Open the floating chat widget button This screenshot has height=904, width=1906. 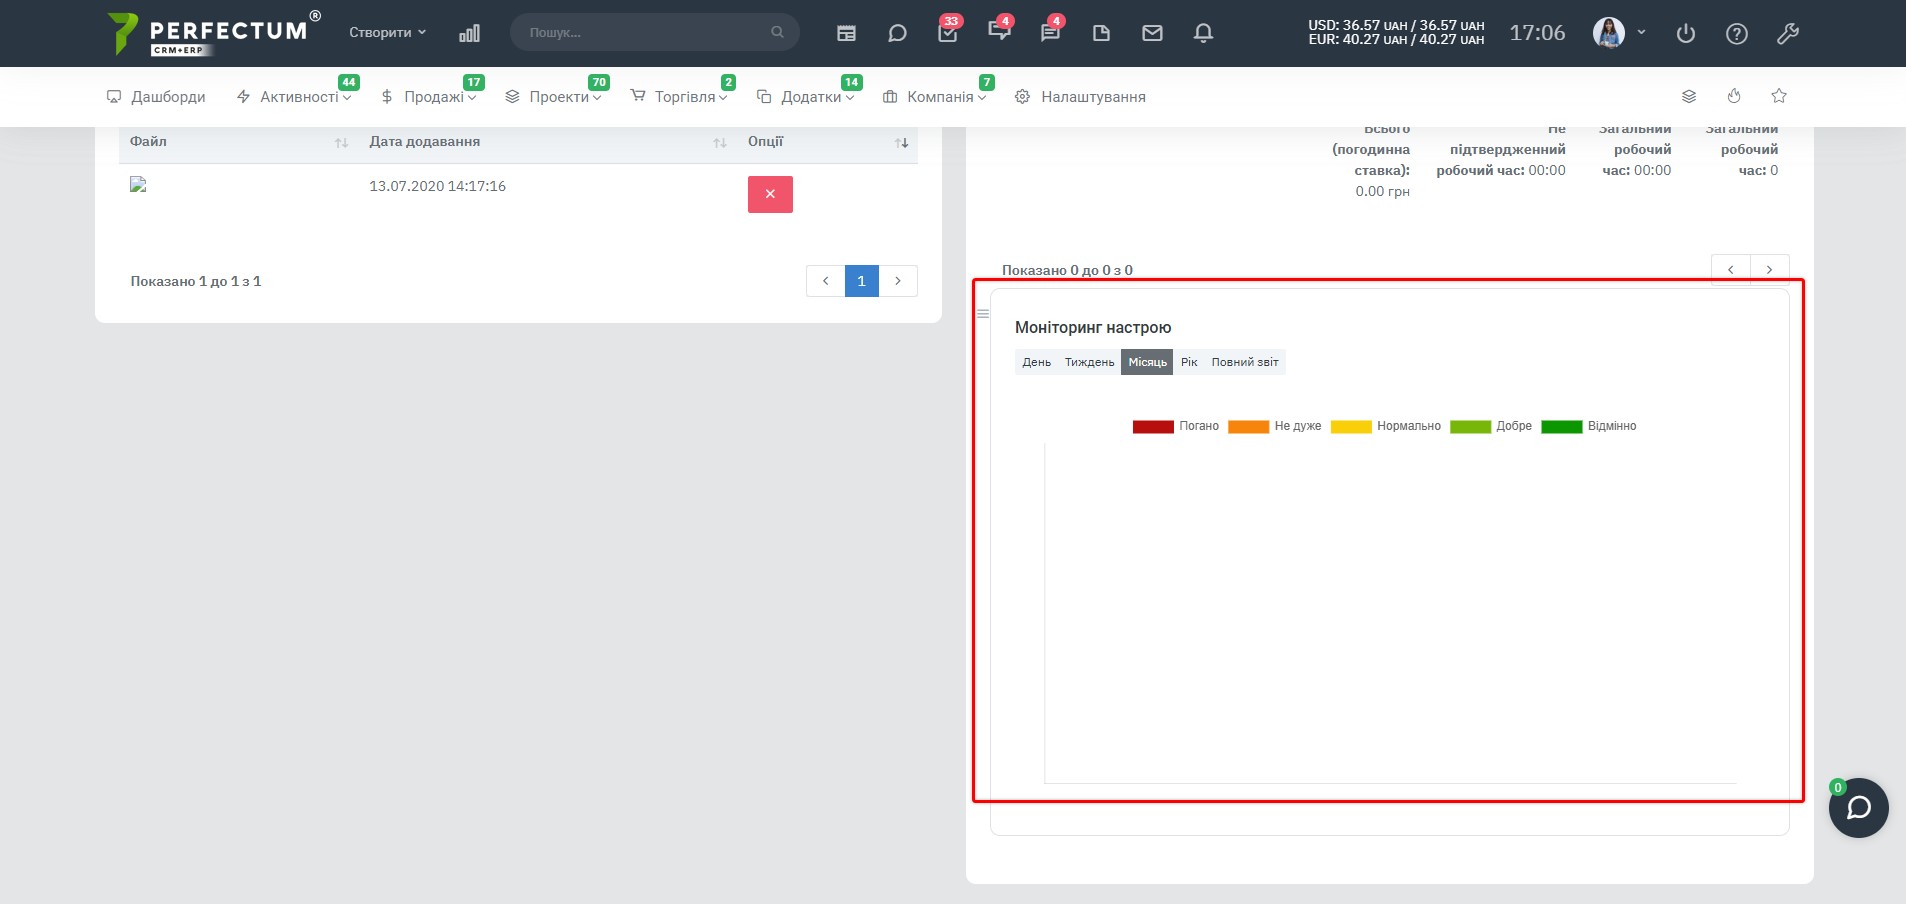pos(1858,808)
